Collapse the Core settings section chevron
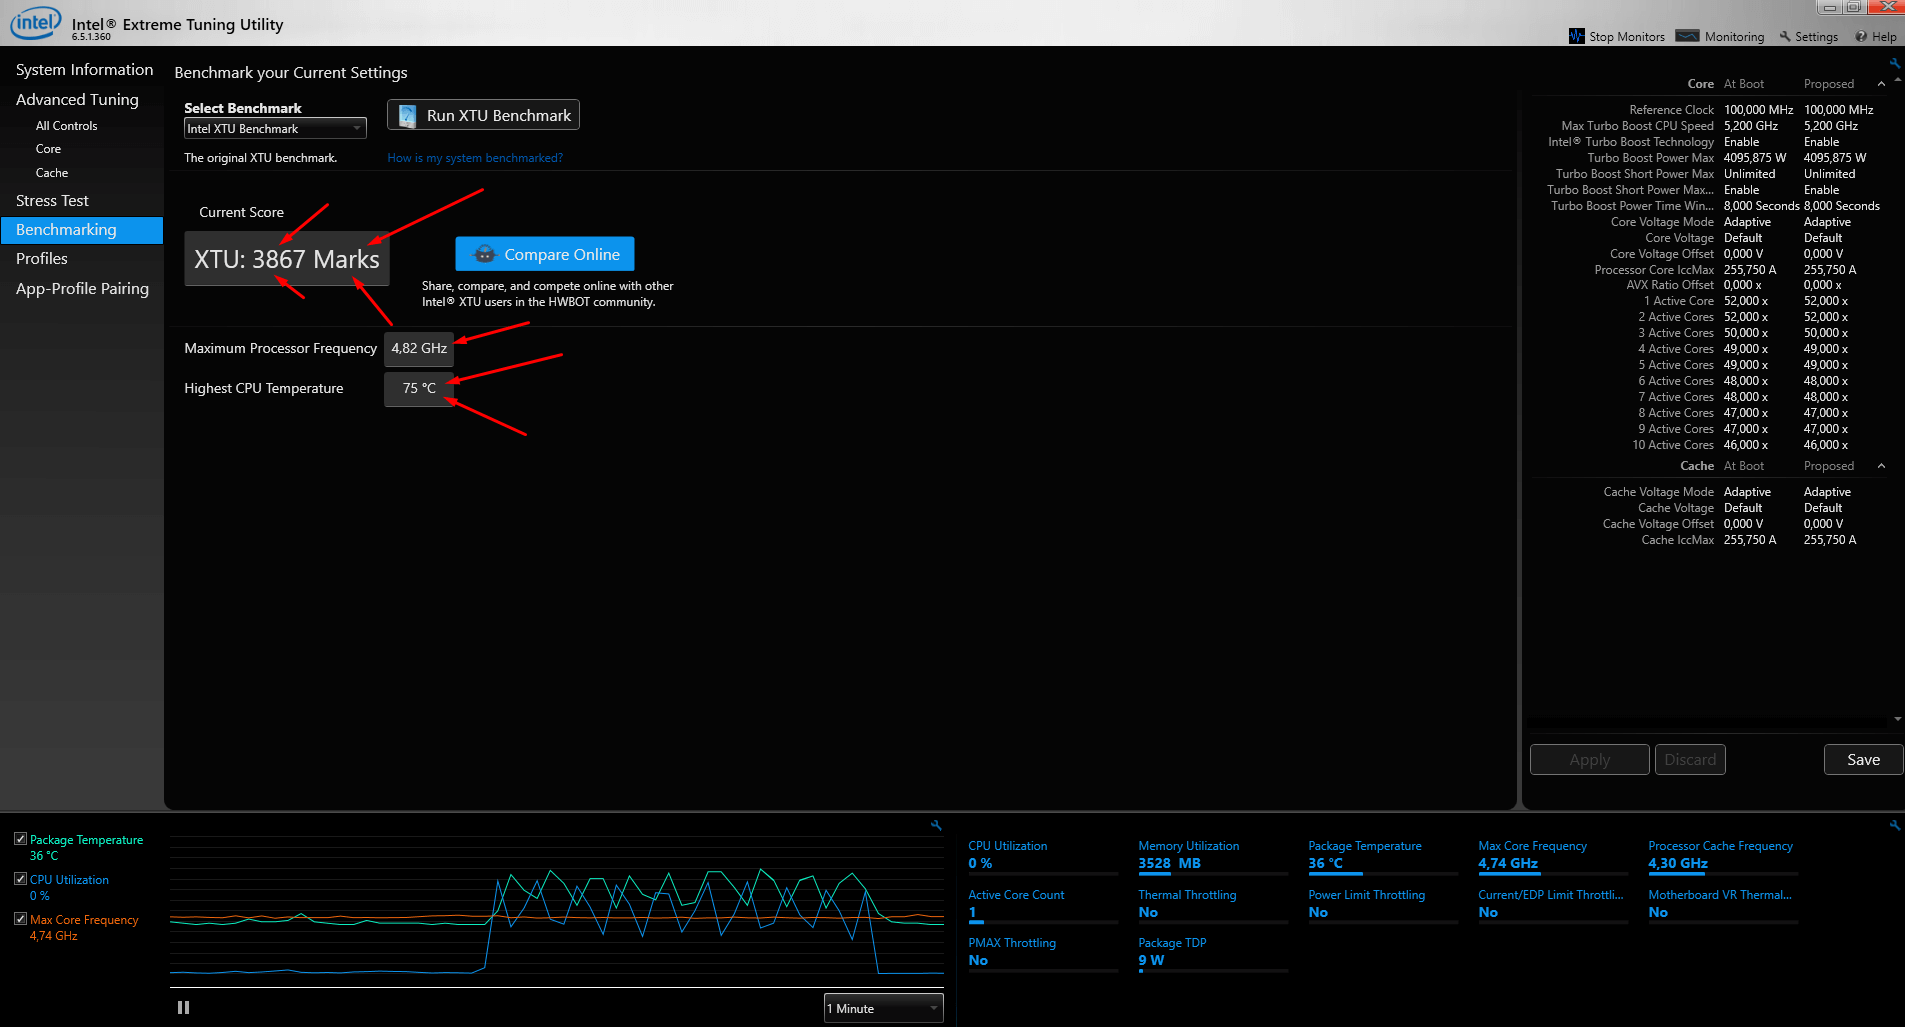1905x1027 pixels. click(1881, 84)
